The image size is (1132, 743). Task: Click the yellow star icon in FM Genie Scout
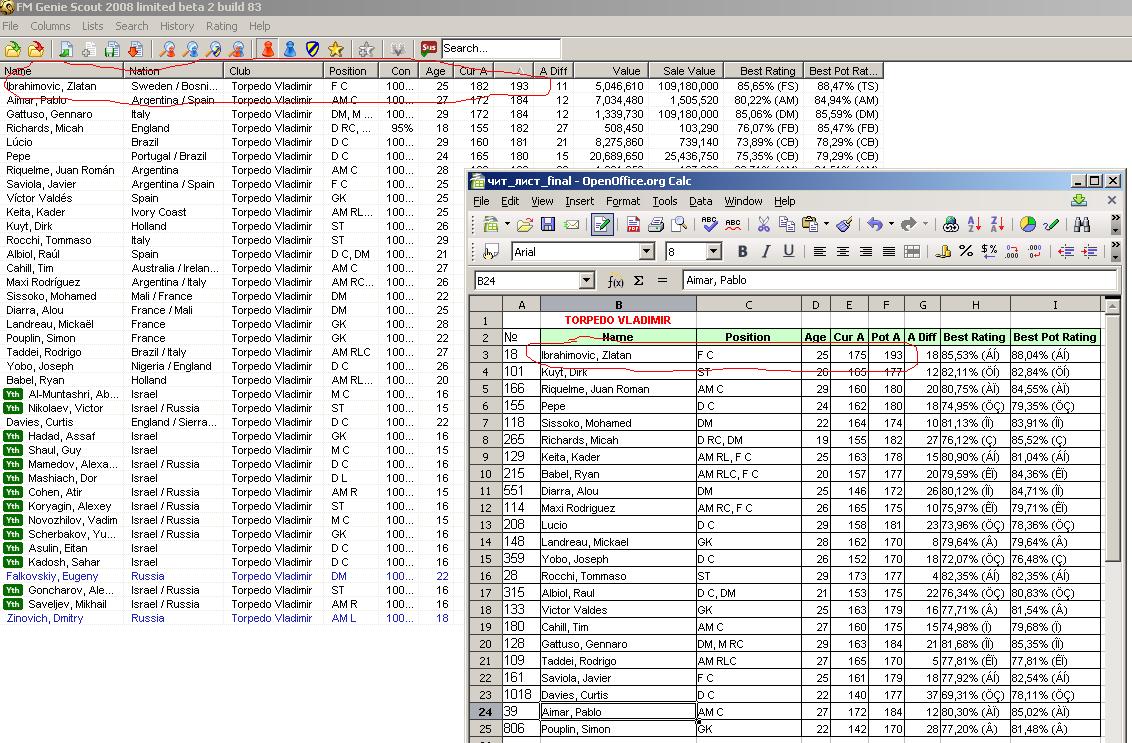(336, 48)
